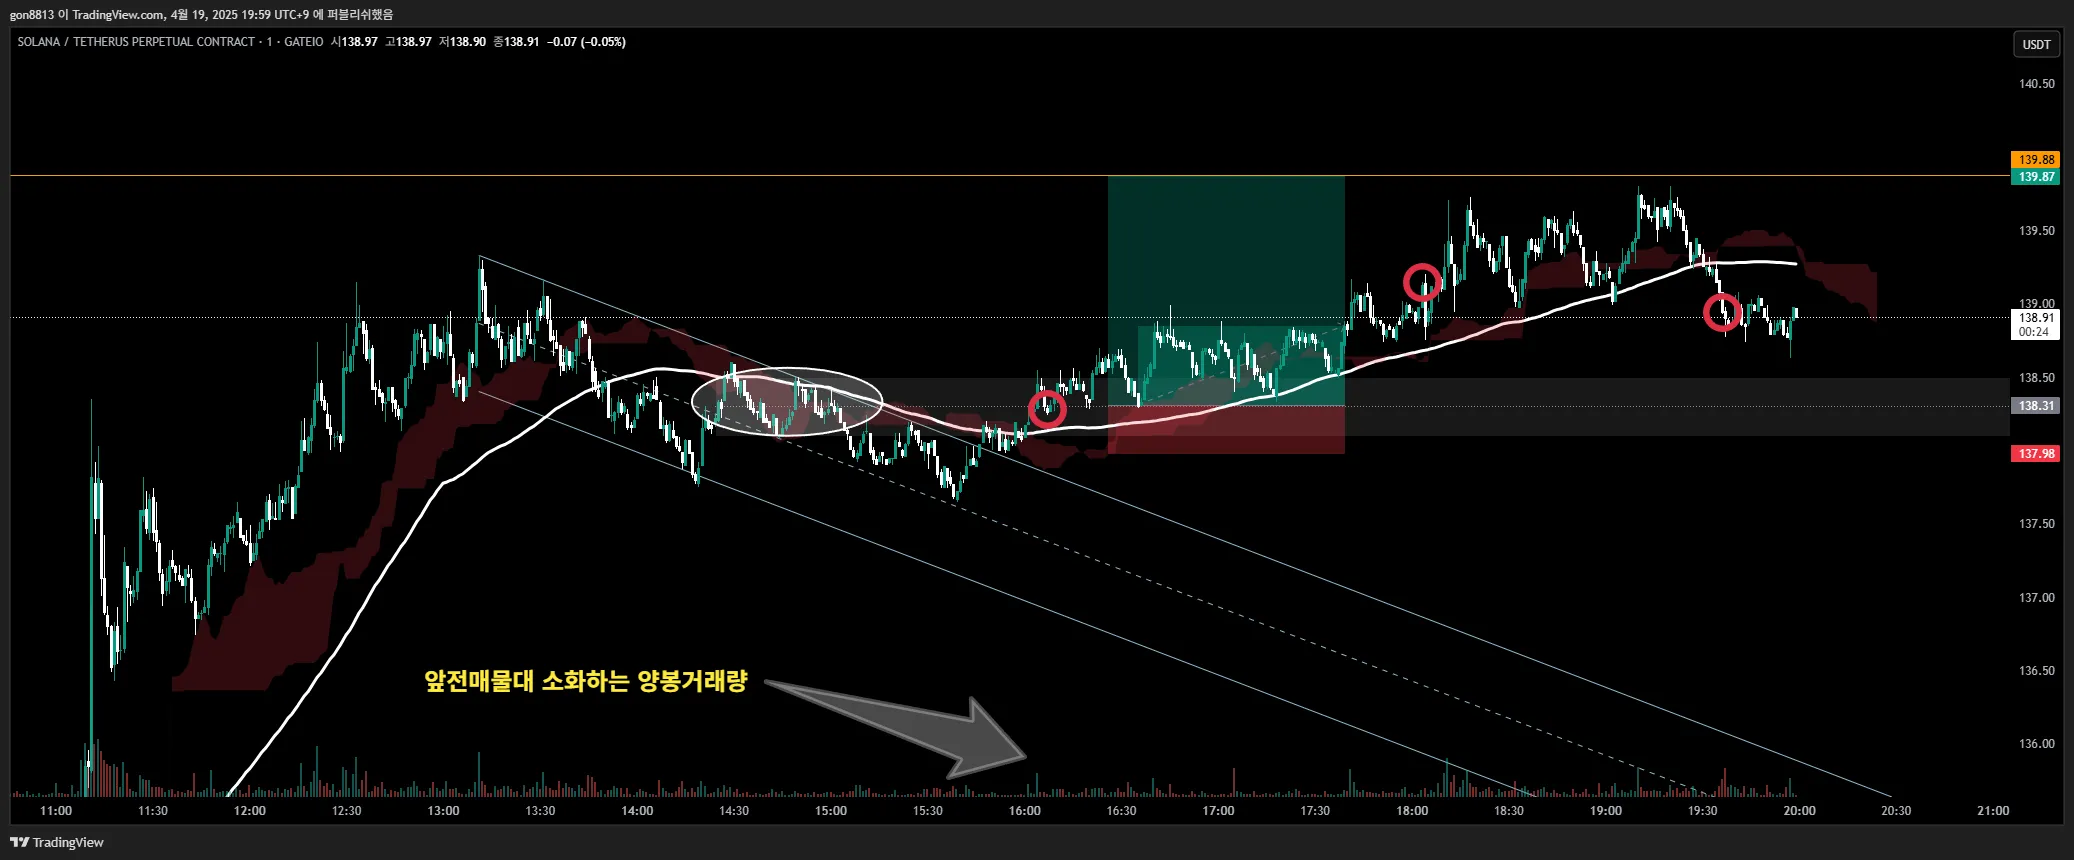Image resolution: width=2074 pixels, height=860 pixels.
Task: Click the publisher line starting with gon8813
Action: pos(201,14)
